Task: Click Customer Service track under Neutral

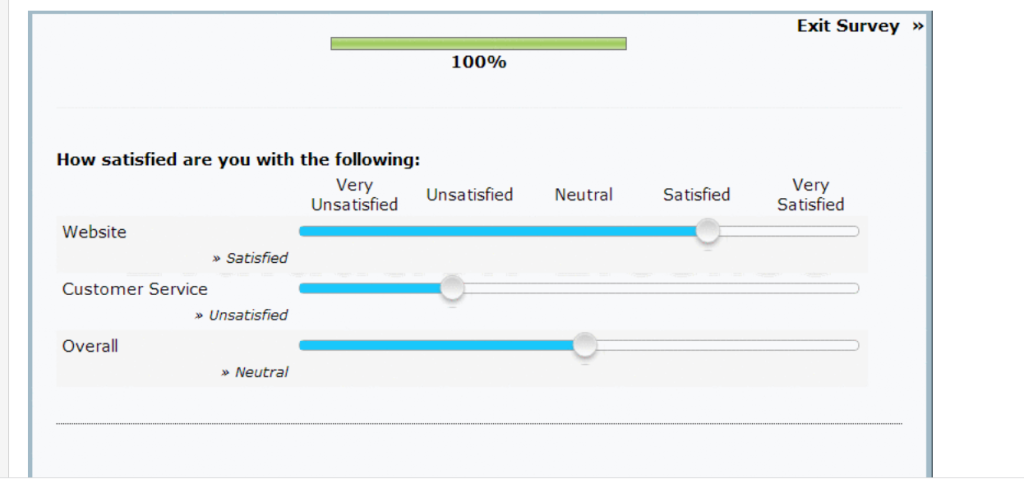Action: [x=584, y=288]
